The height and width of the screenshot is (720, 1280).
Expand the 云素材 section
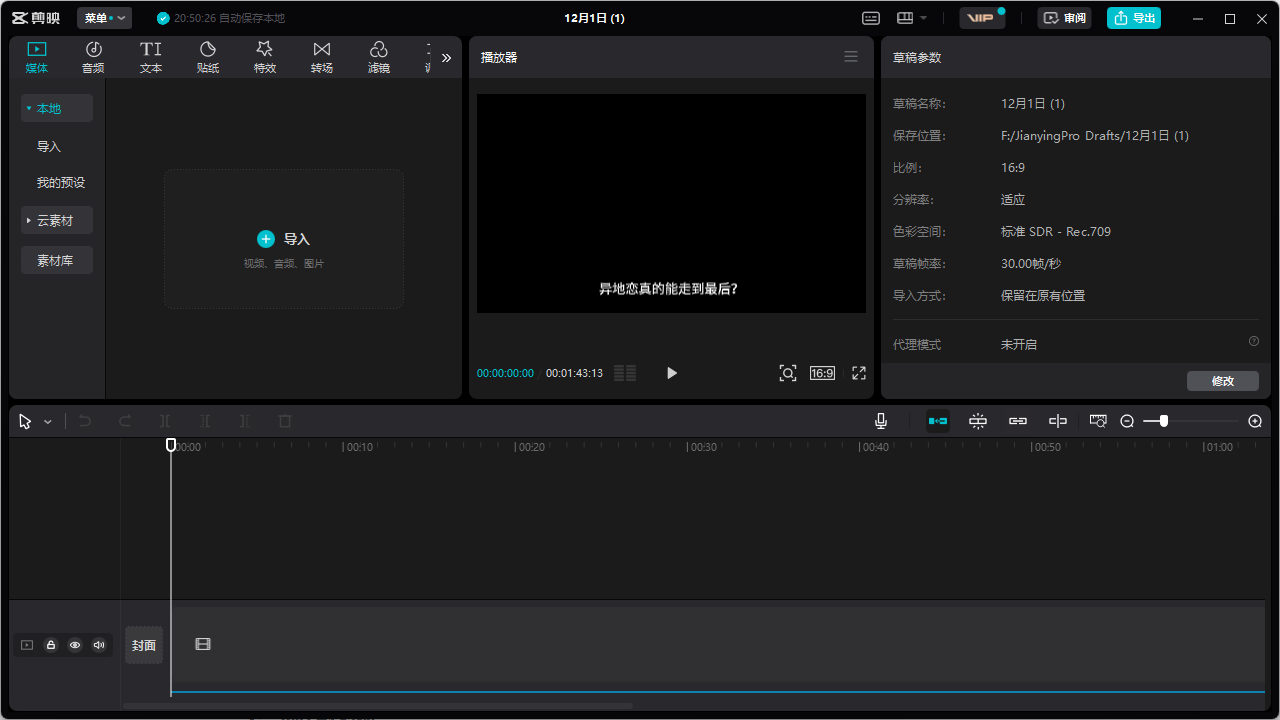56,220
